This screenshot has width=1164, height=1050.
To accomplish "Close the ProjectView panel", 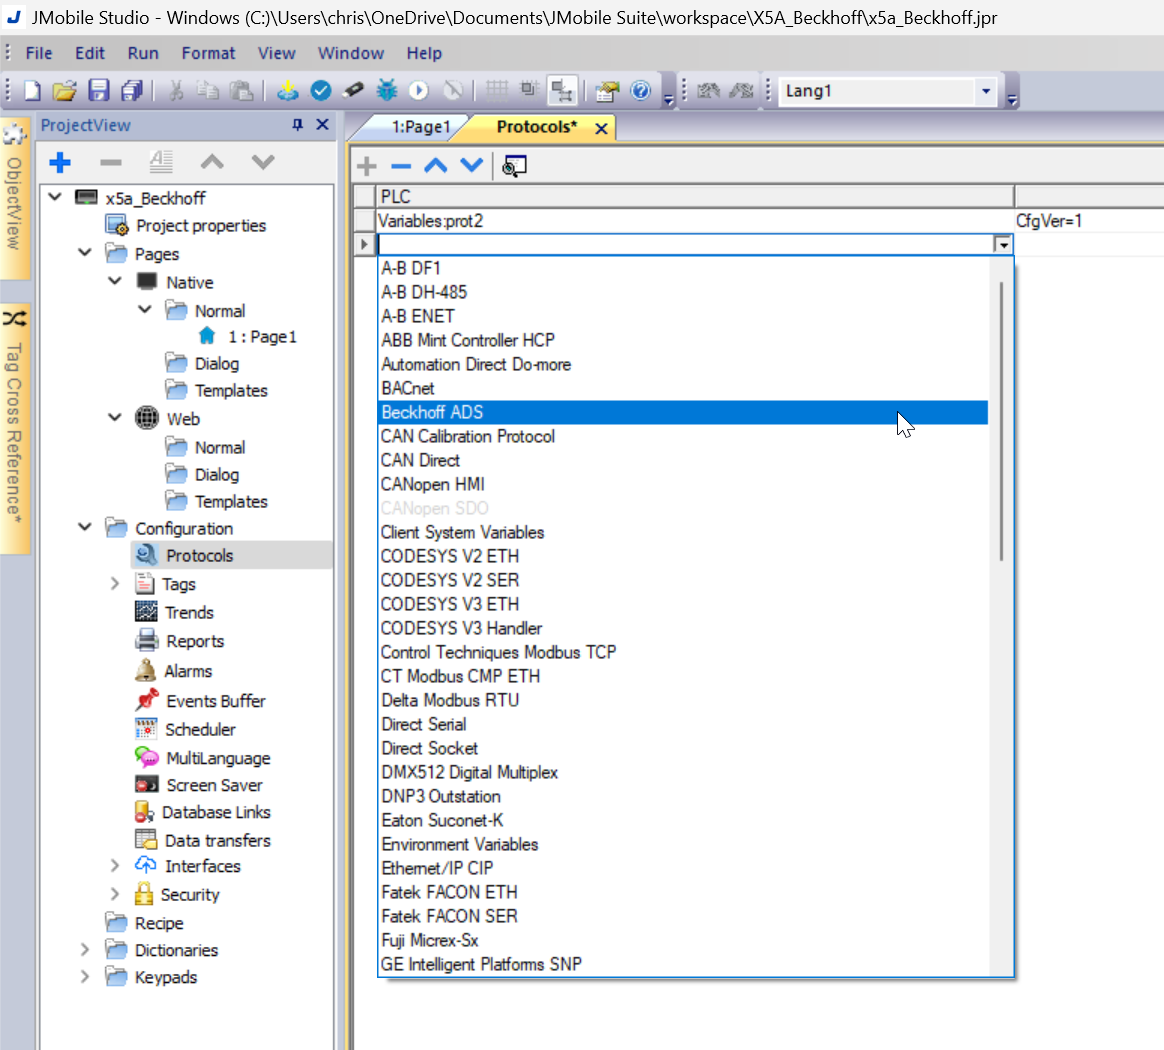I will click(322, 125).
